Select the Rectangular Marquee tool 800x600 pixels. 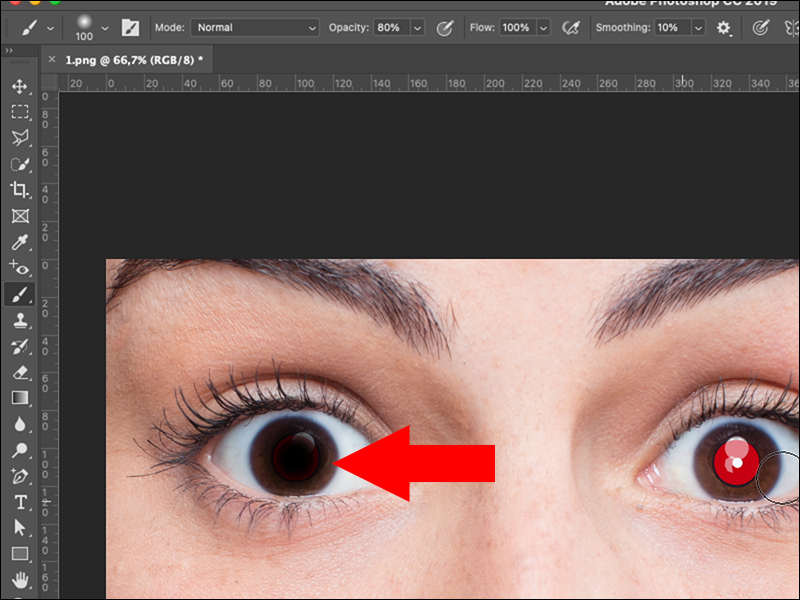coord(20,112)
